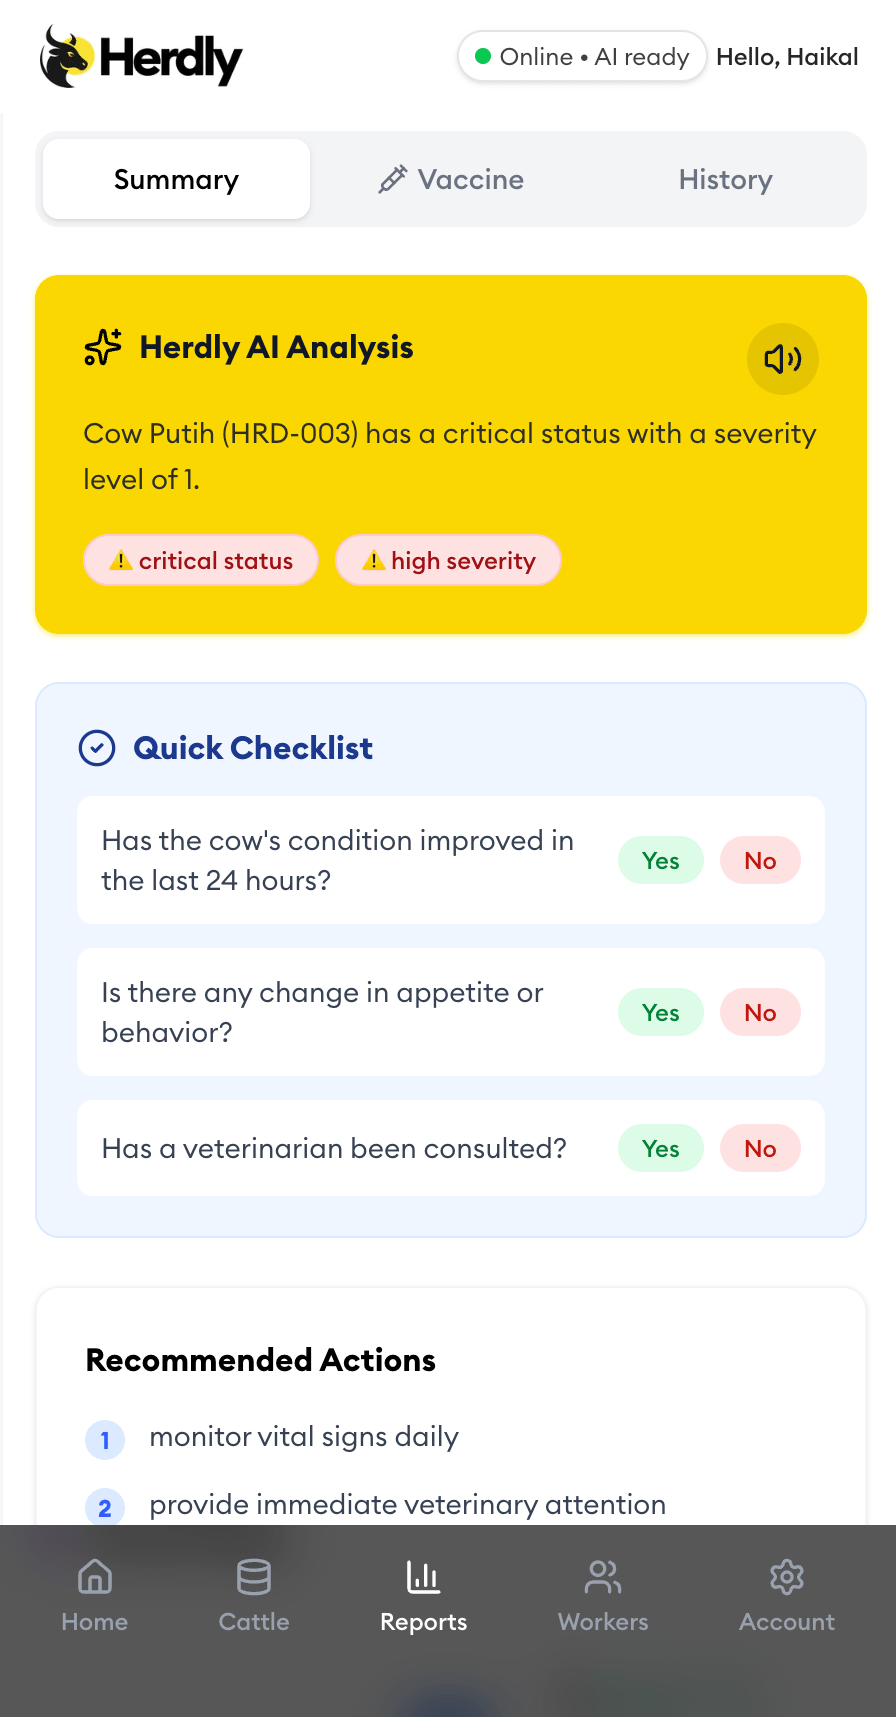Click the AI sparkle icon beside Herdly AI Analysis
The width and height of the screenshot is (896, 1717).
coord(103,347)
